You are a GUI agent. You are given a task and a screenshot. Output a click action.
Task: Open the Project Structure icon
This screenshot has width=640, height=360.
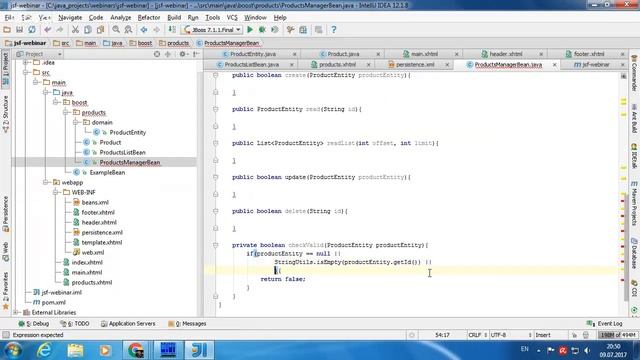click(303, 30)
